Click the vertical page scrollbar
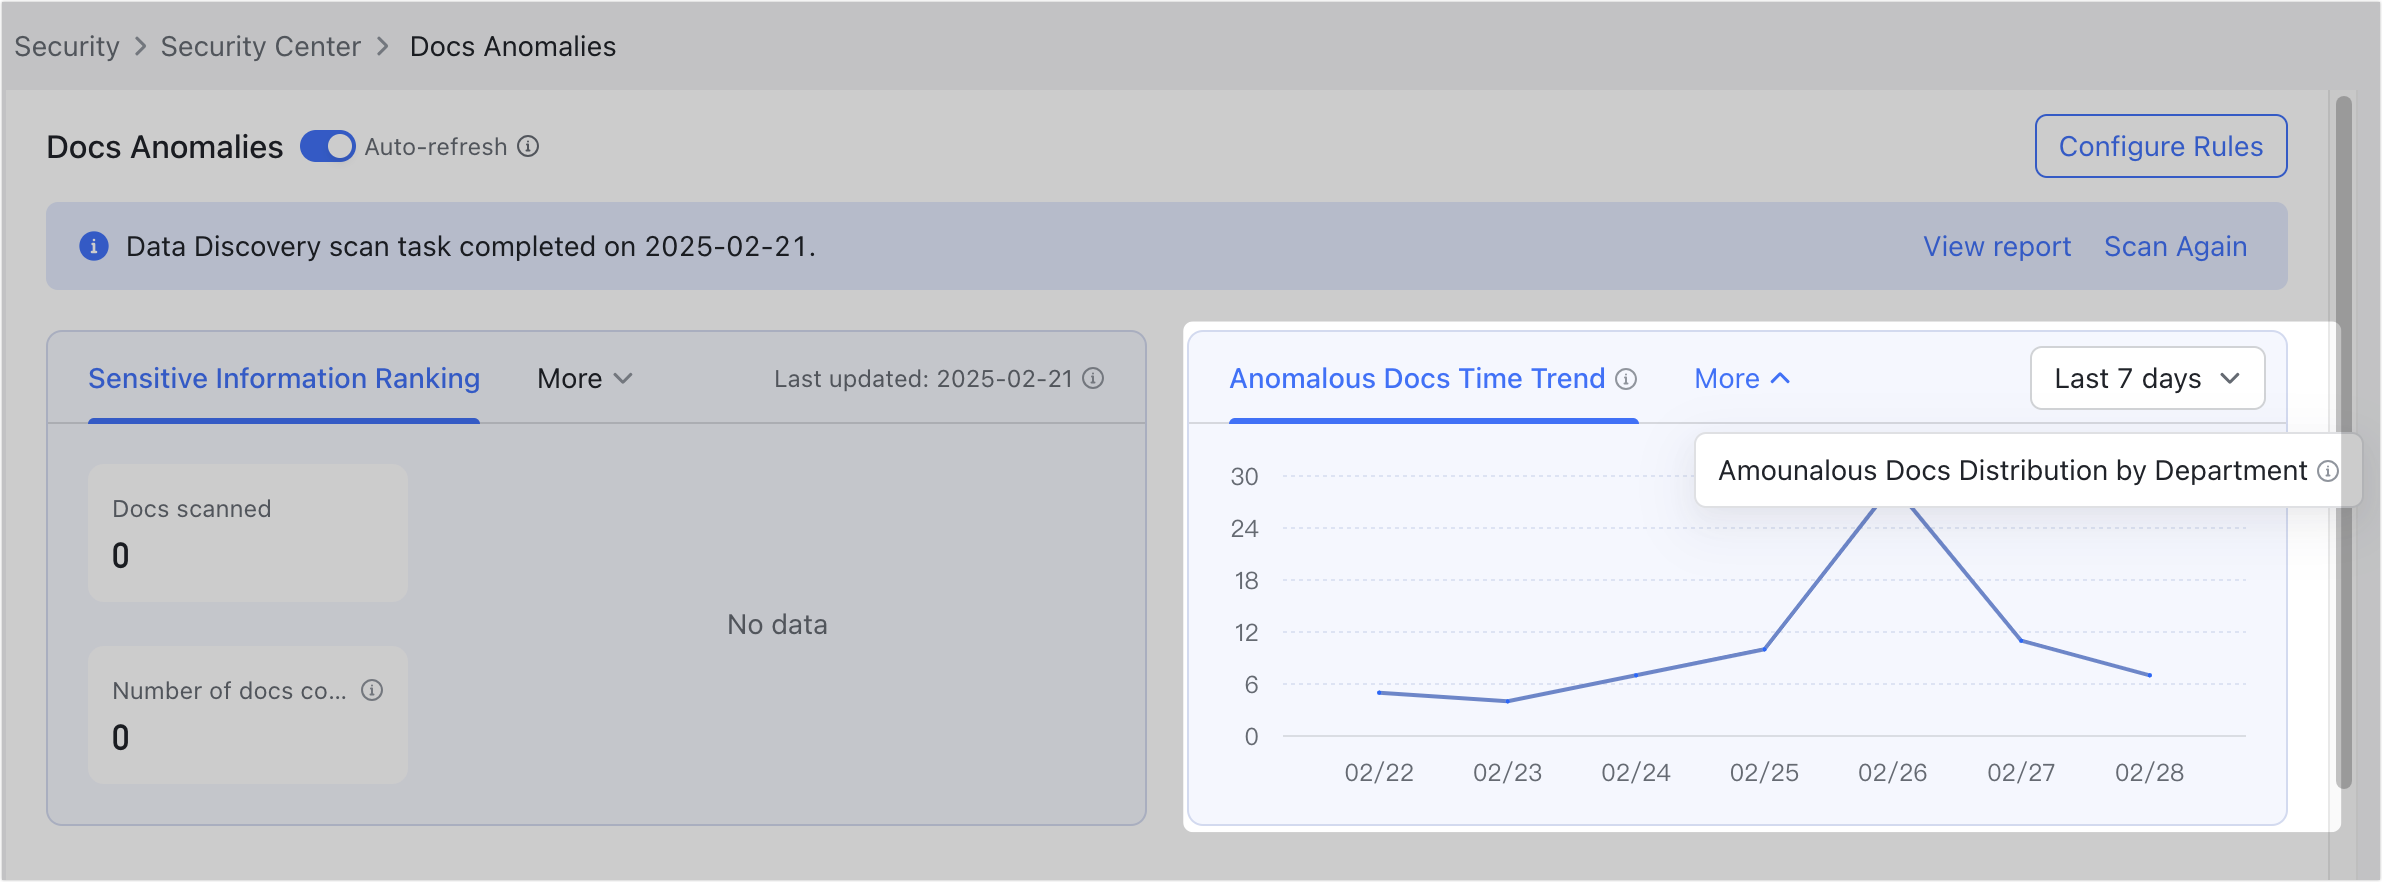This screenshot has width=2382, height=882. pyautogui.click(x=2343, y=440)
